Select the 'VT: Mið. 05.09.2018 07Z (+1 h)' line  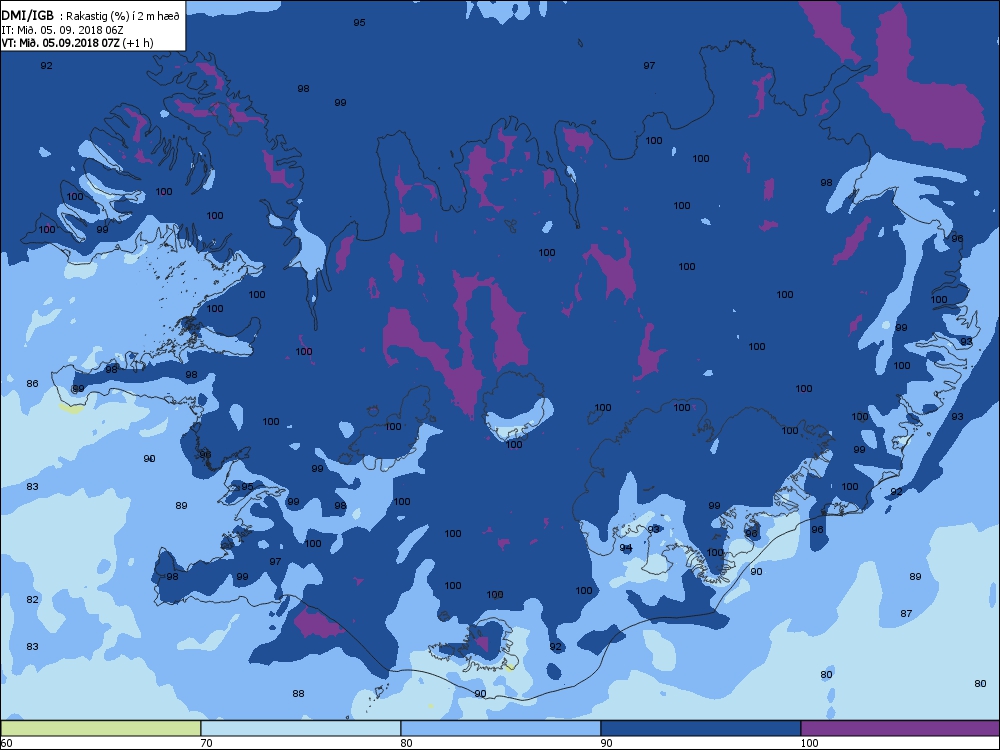(77, 43)
